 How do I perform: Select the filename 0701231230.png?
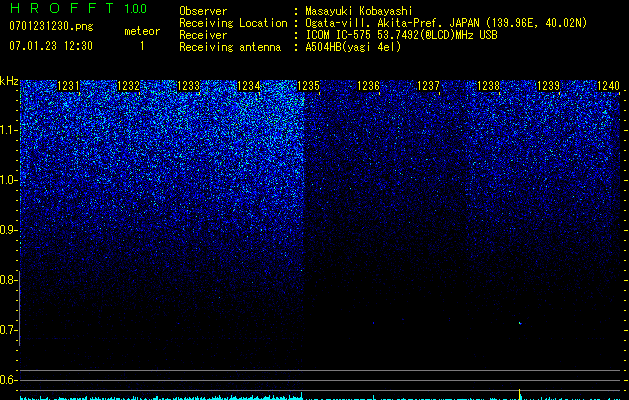[51, 26]
